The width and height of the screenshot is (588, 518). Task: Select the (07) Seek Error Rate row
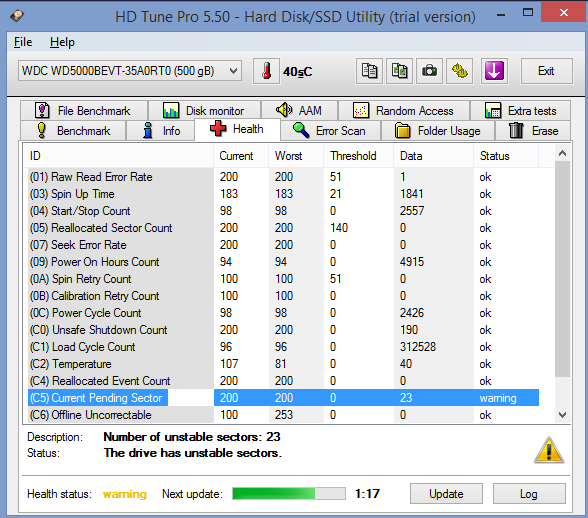pos(284,245)
